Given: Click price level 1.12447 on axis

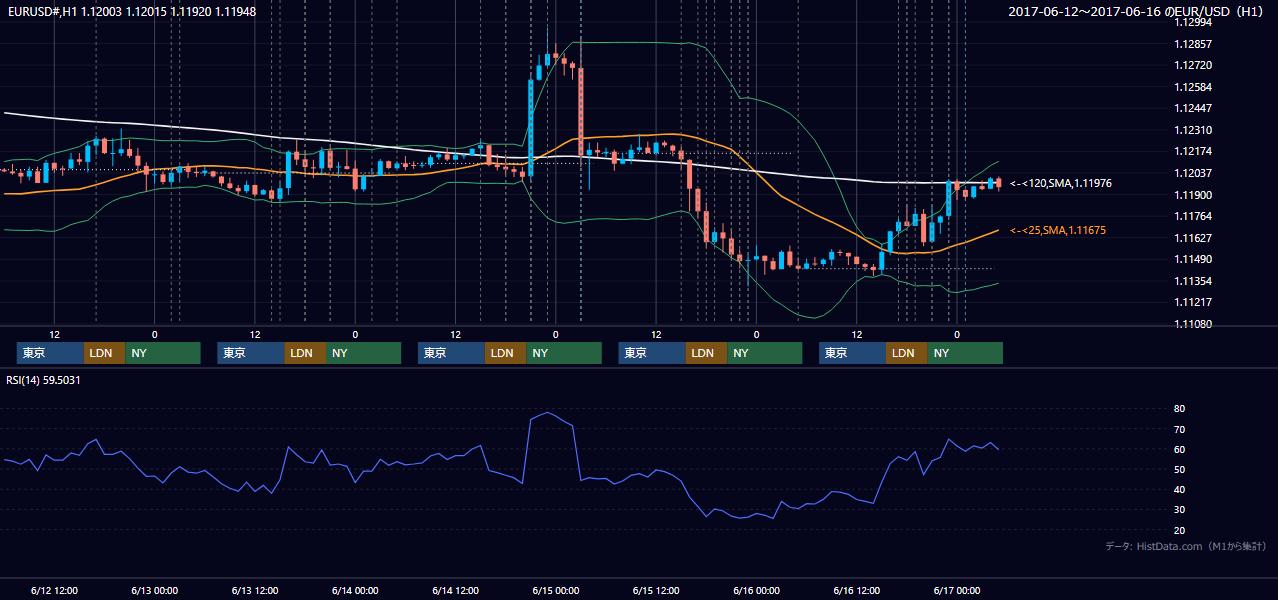Looking at the screenshot, I should point(1193,108).
